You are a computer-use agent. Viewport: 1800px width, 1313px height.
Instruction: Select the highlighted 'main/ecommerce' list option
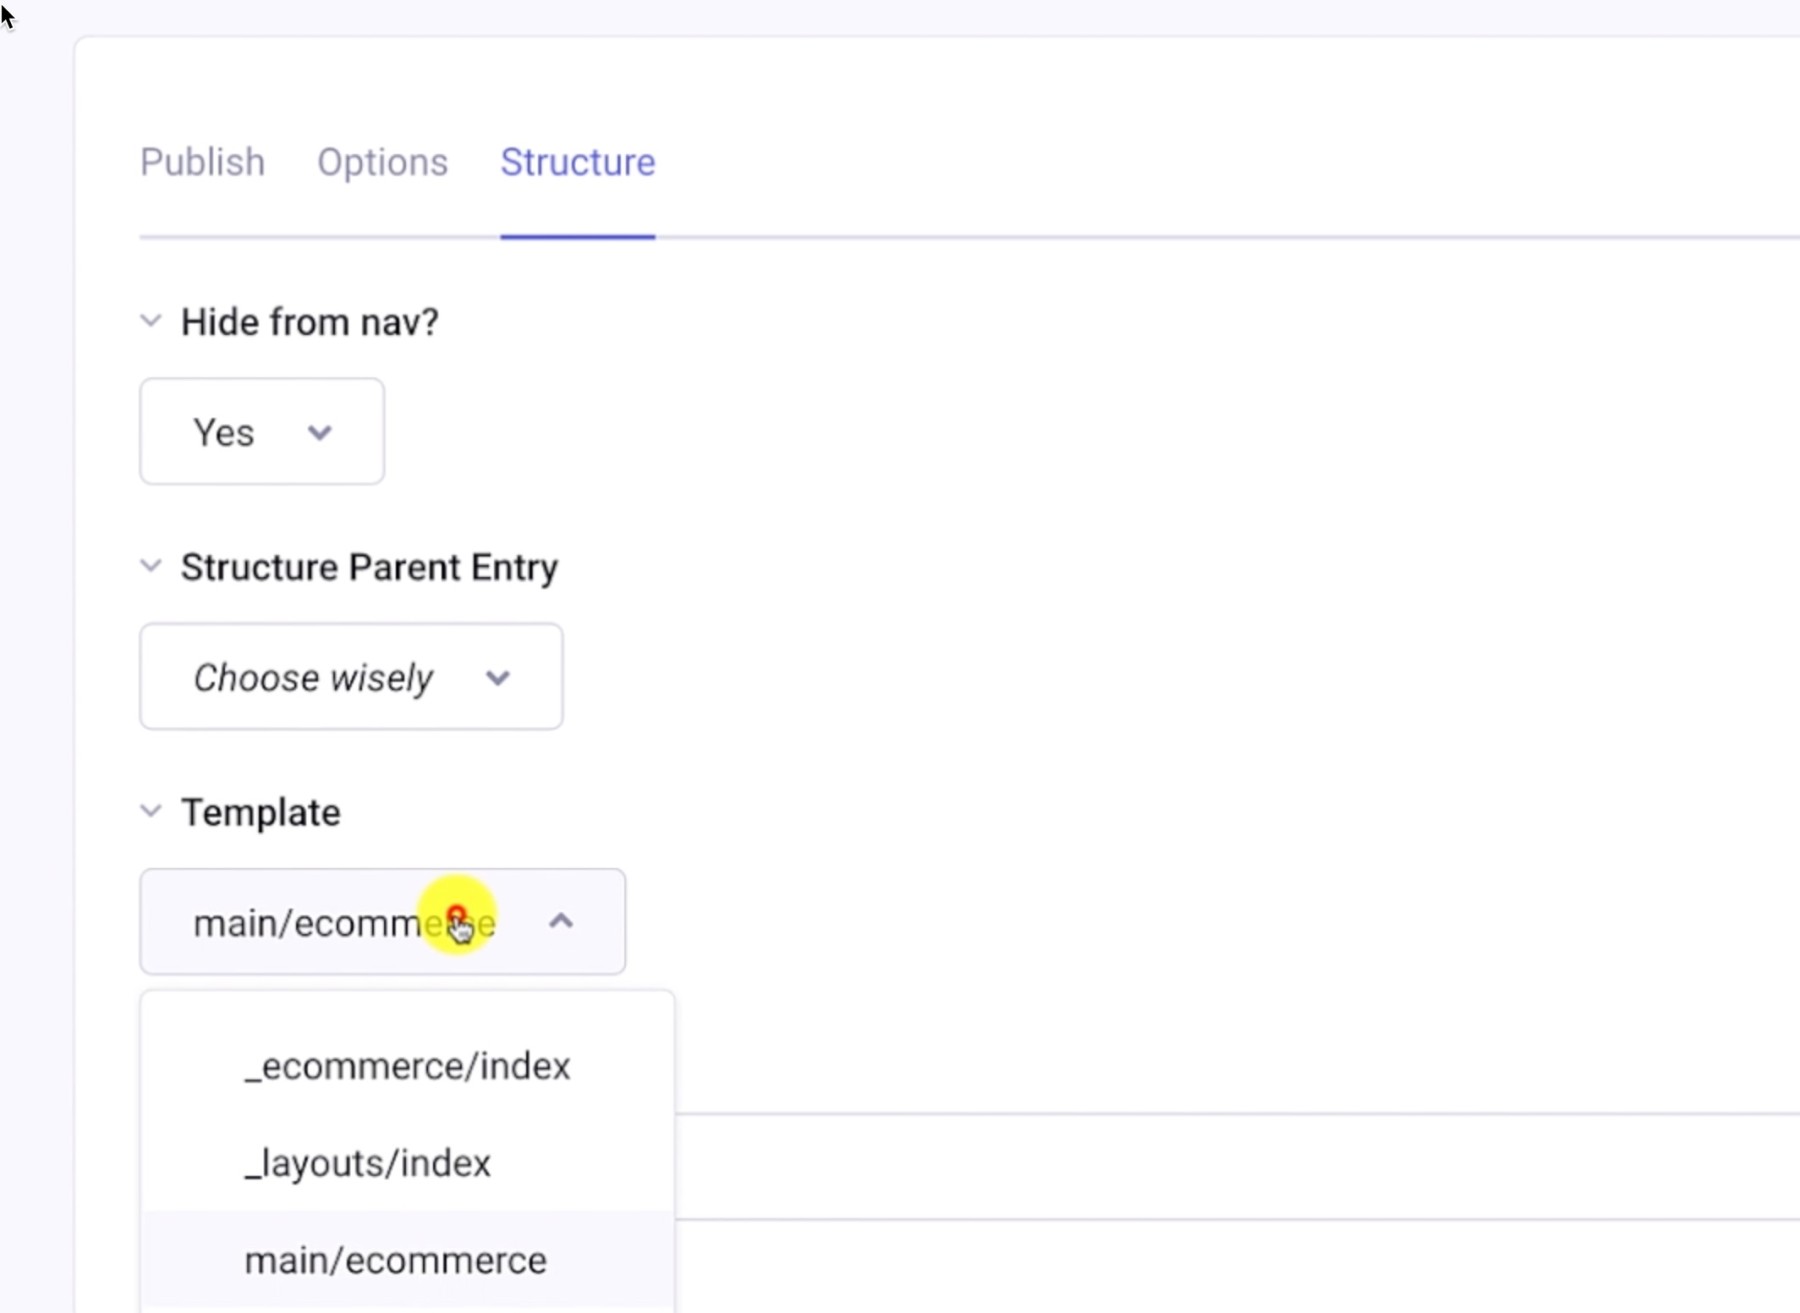[x=396, y=1260]
